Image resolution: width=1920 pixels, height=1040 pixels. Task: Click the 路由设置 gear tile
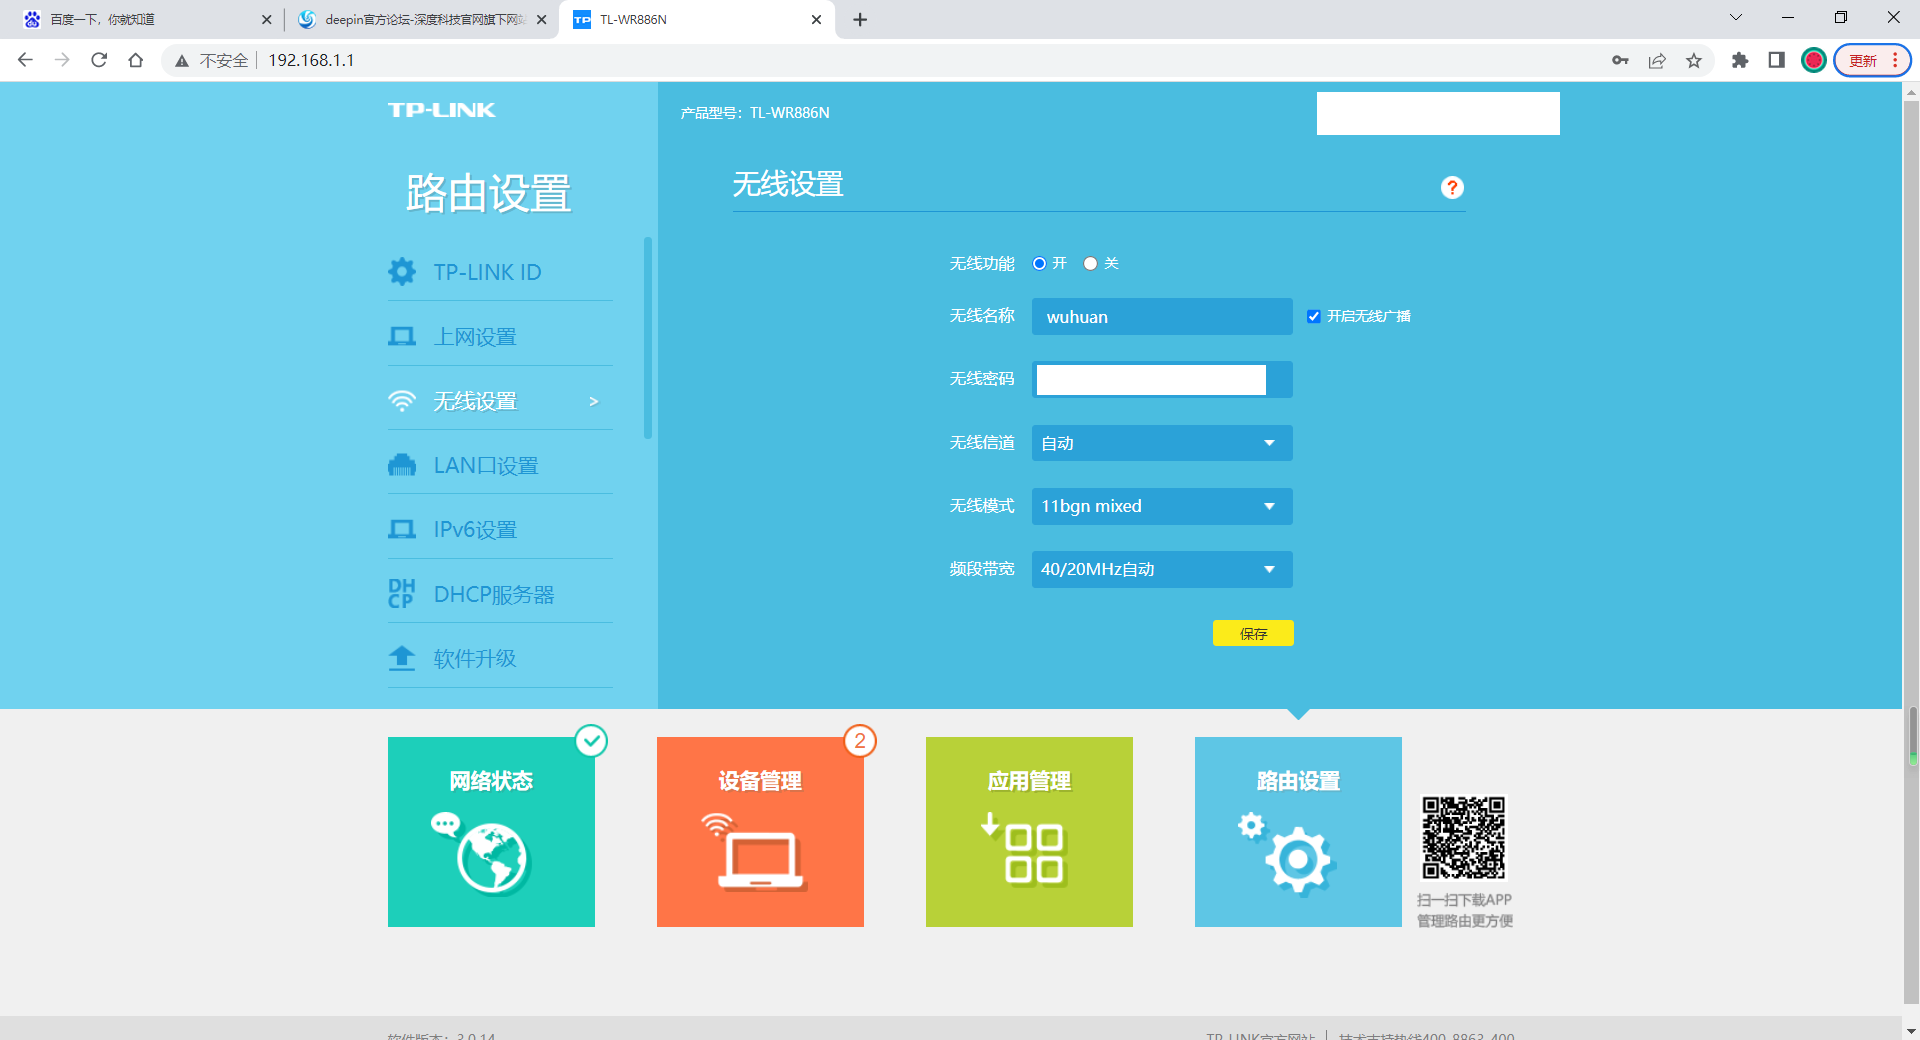coord(1298,831)
